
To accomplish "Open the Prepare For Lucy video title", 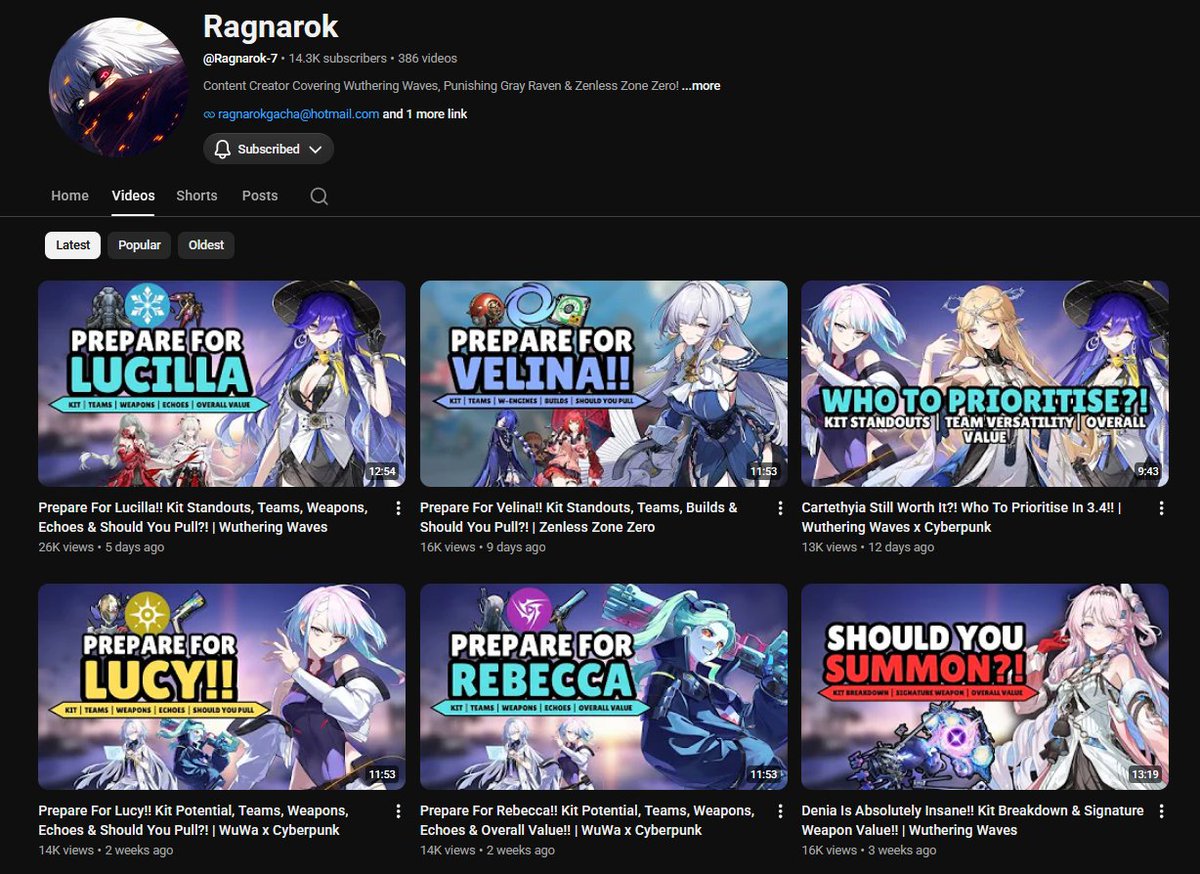I will click(x=193, y=820).
